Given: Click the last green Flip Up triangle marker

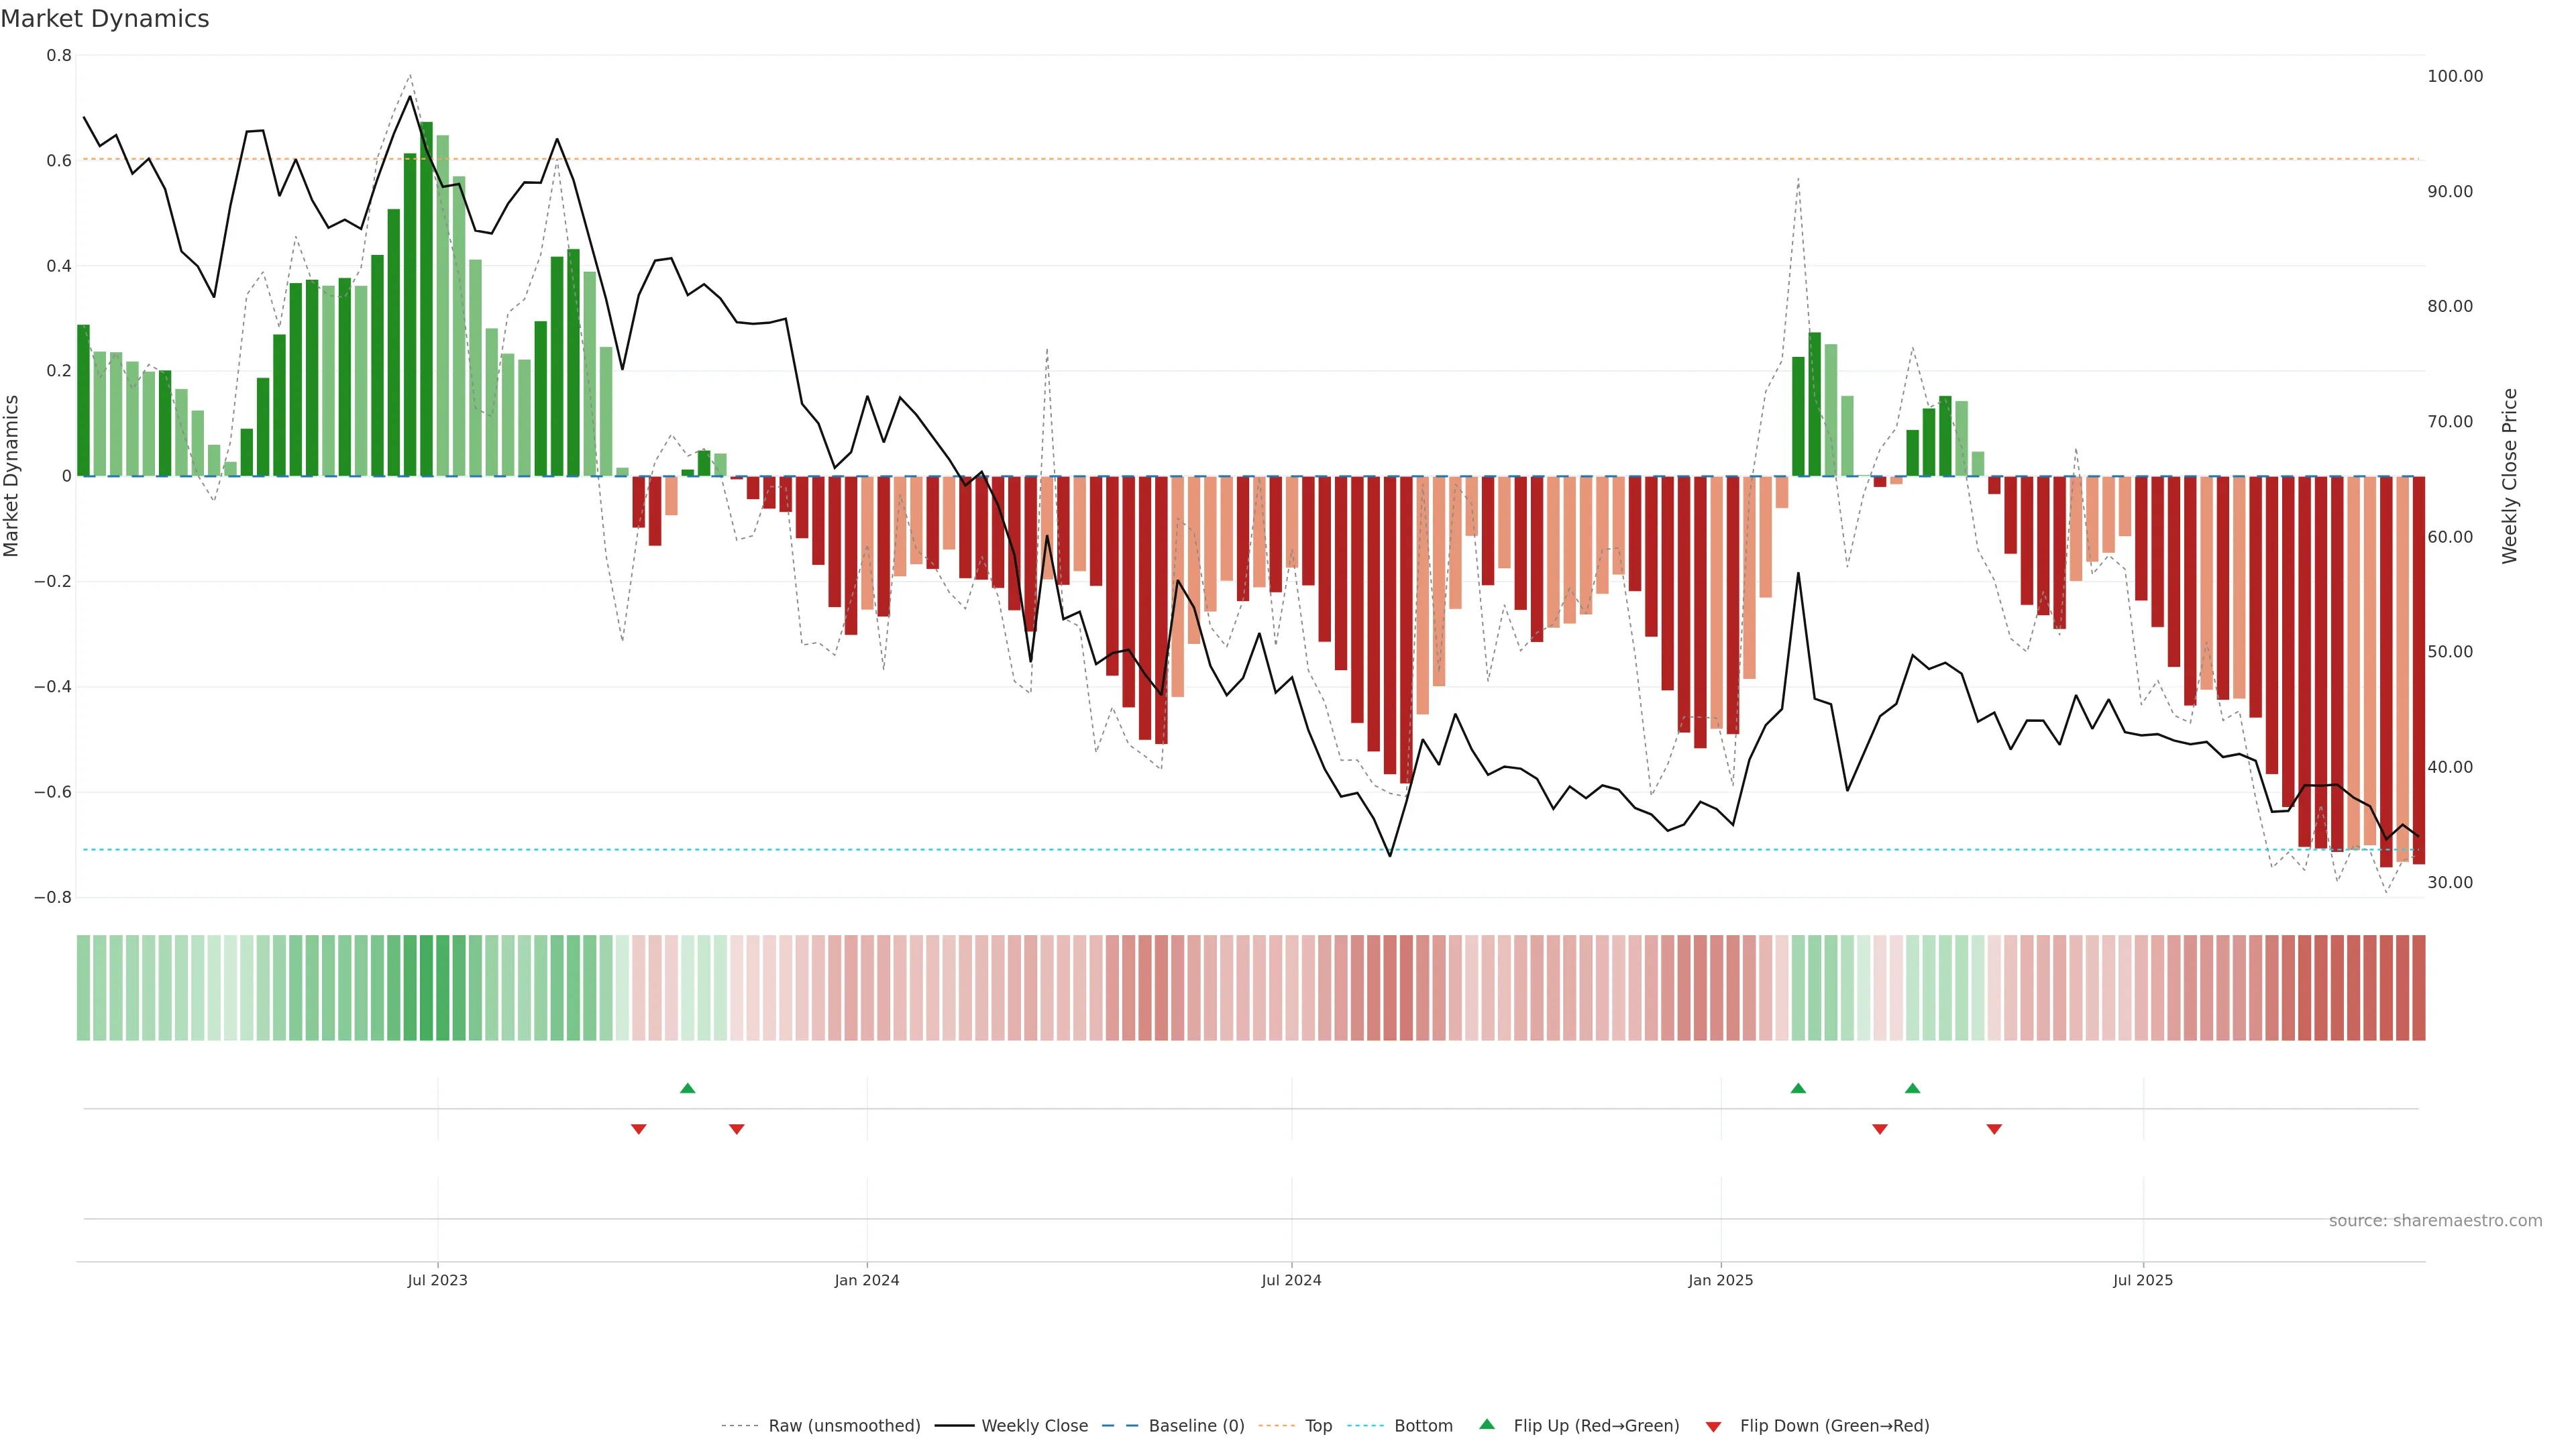Looking at the screenshot, I should (1912, 1088).
